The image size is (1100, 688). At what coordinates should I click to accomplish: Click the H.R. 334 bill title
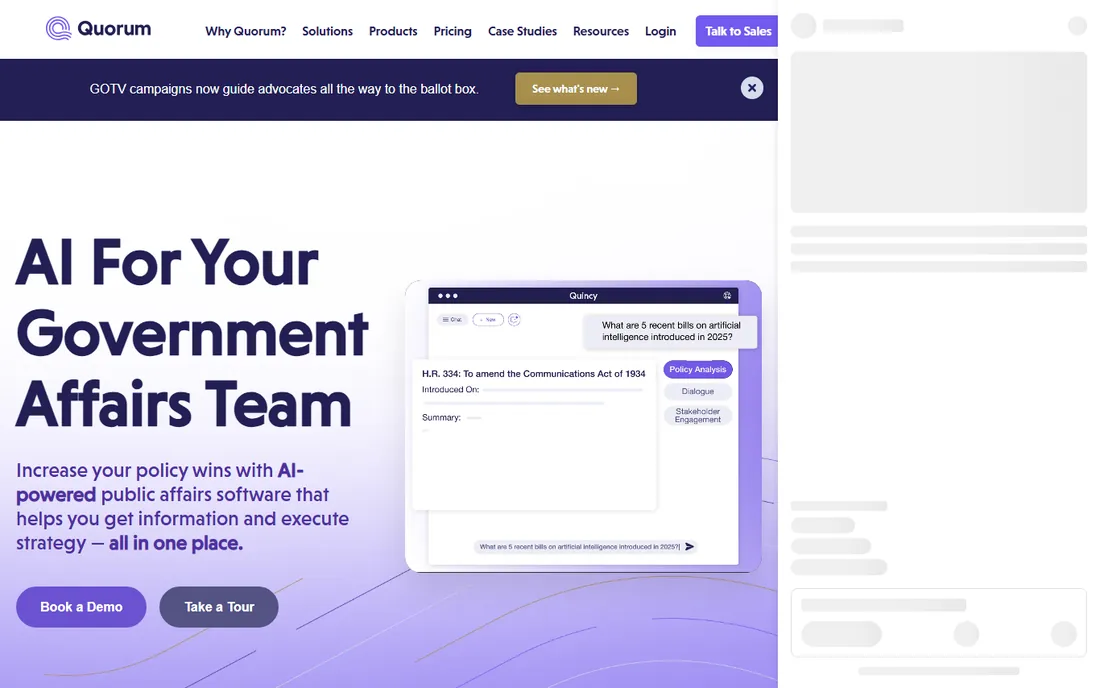[534, 374]
